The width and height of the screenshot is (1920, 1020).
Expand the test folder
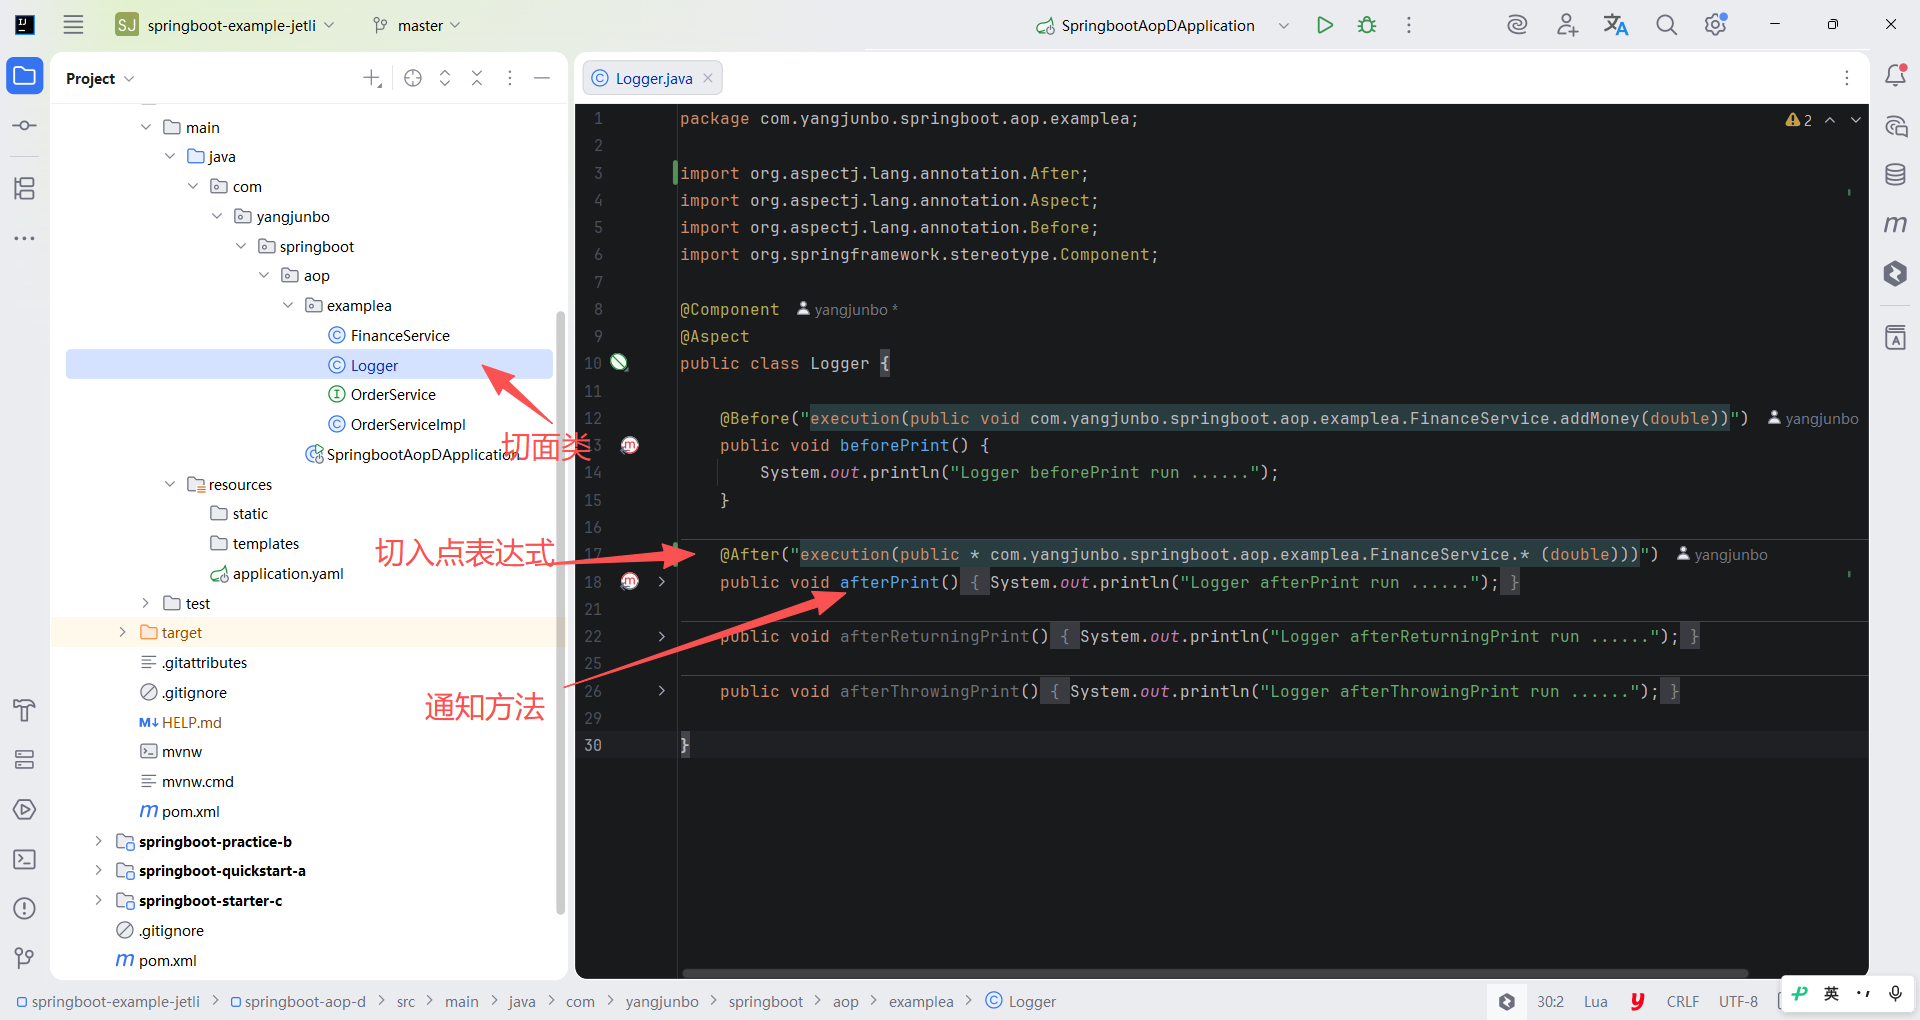coord(146,603)
